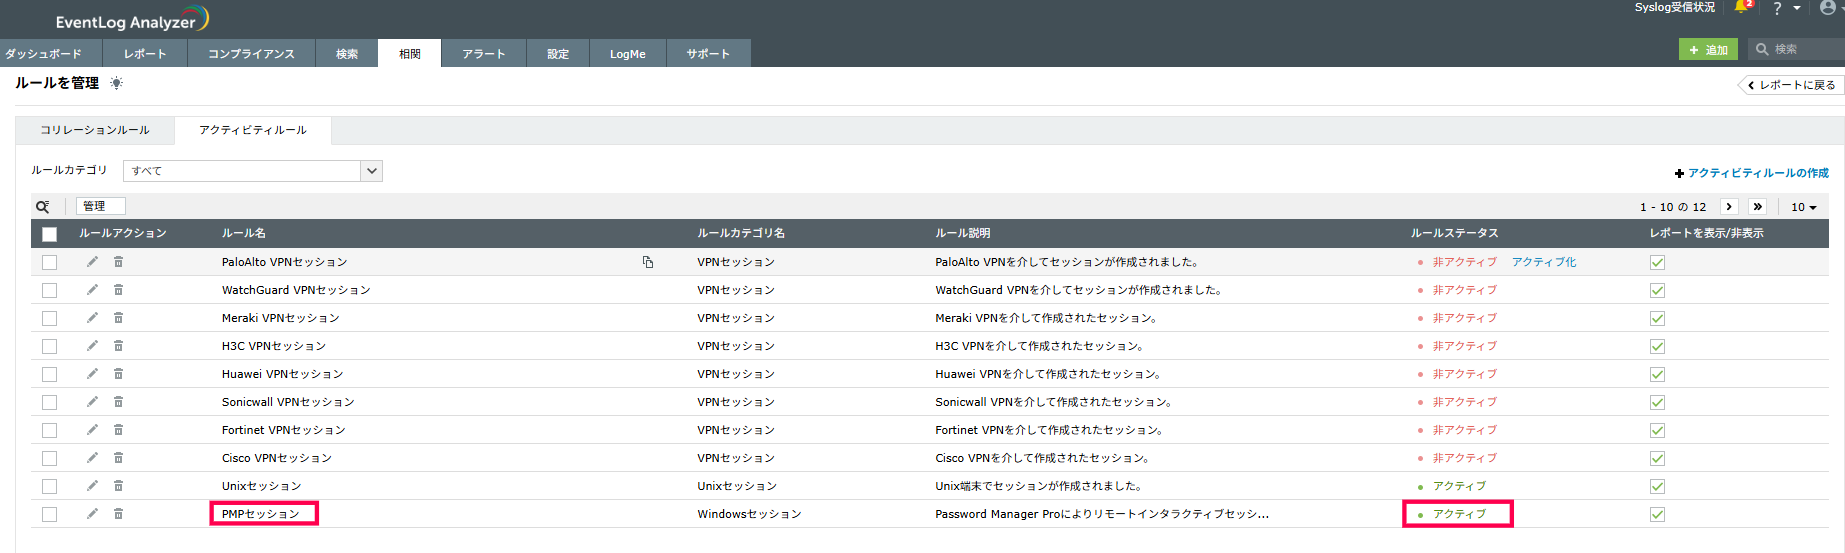The width and height of the screenshot is (1845, 553).
Task: Open Syslog受信状況 link in top bar
Action: 1675,7
